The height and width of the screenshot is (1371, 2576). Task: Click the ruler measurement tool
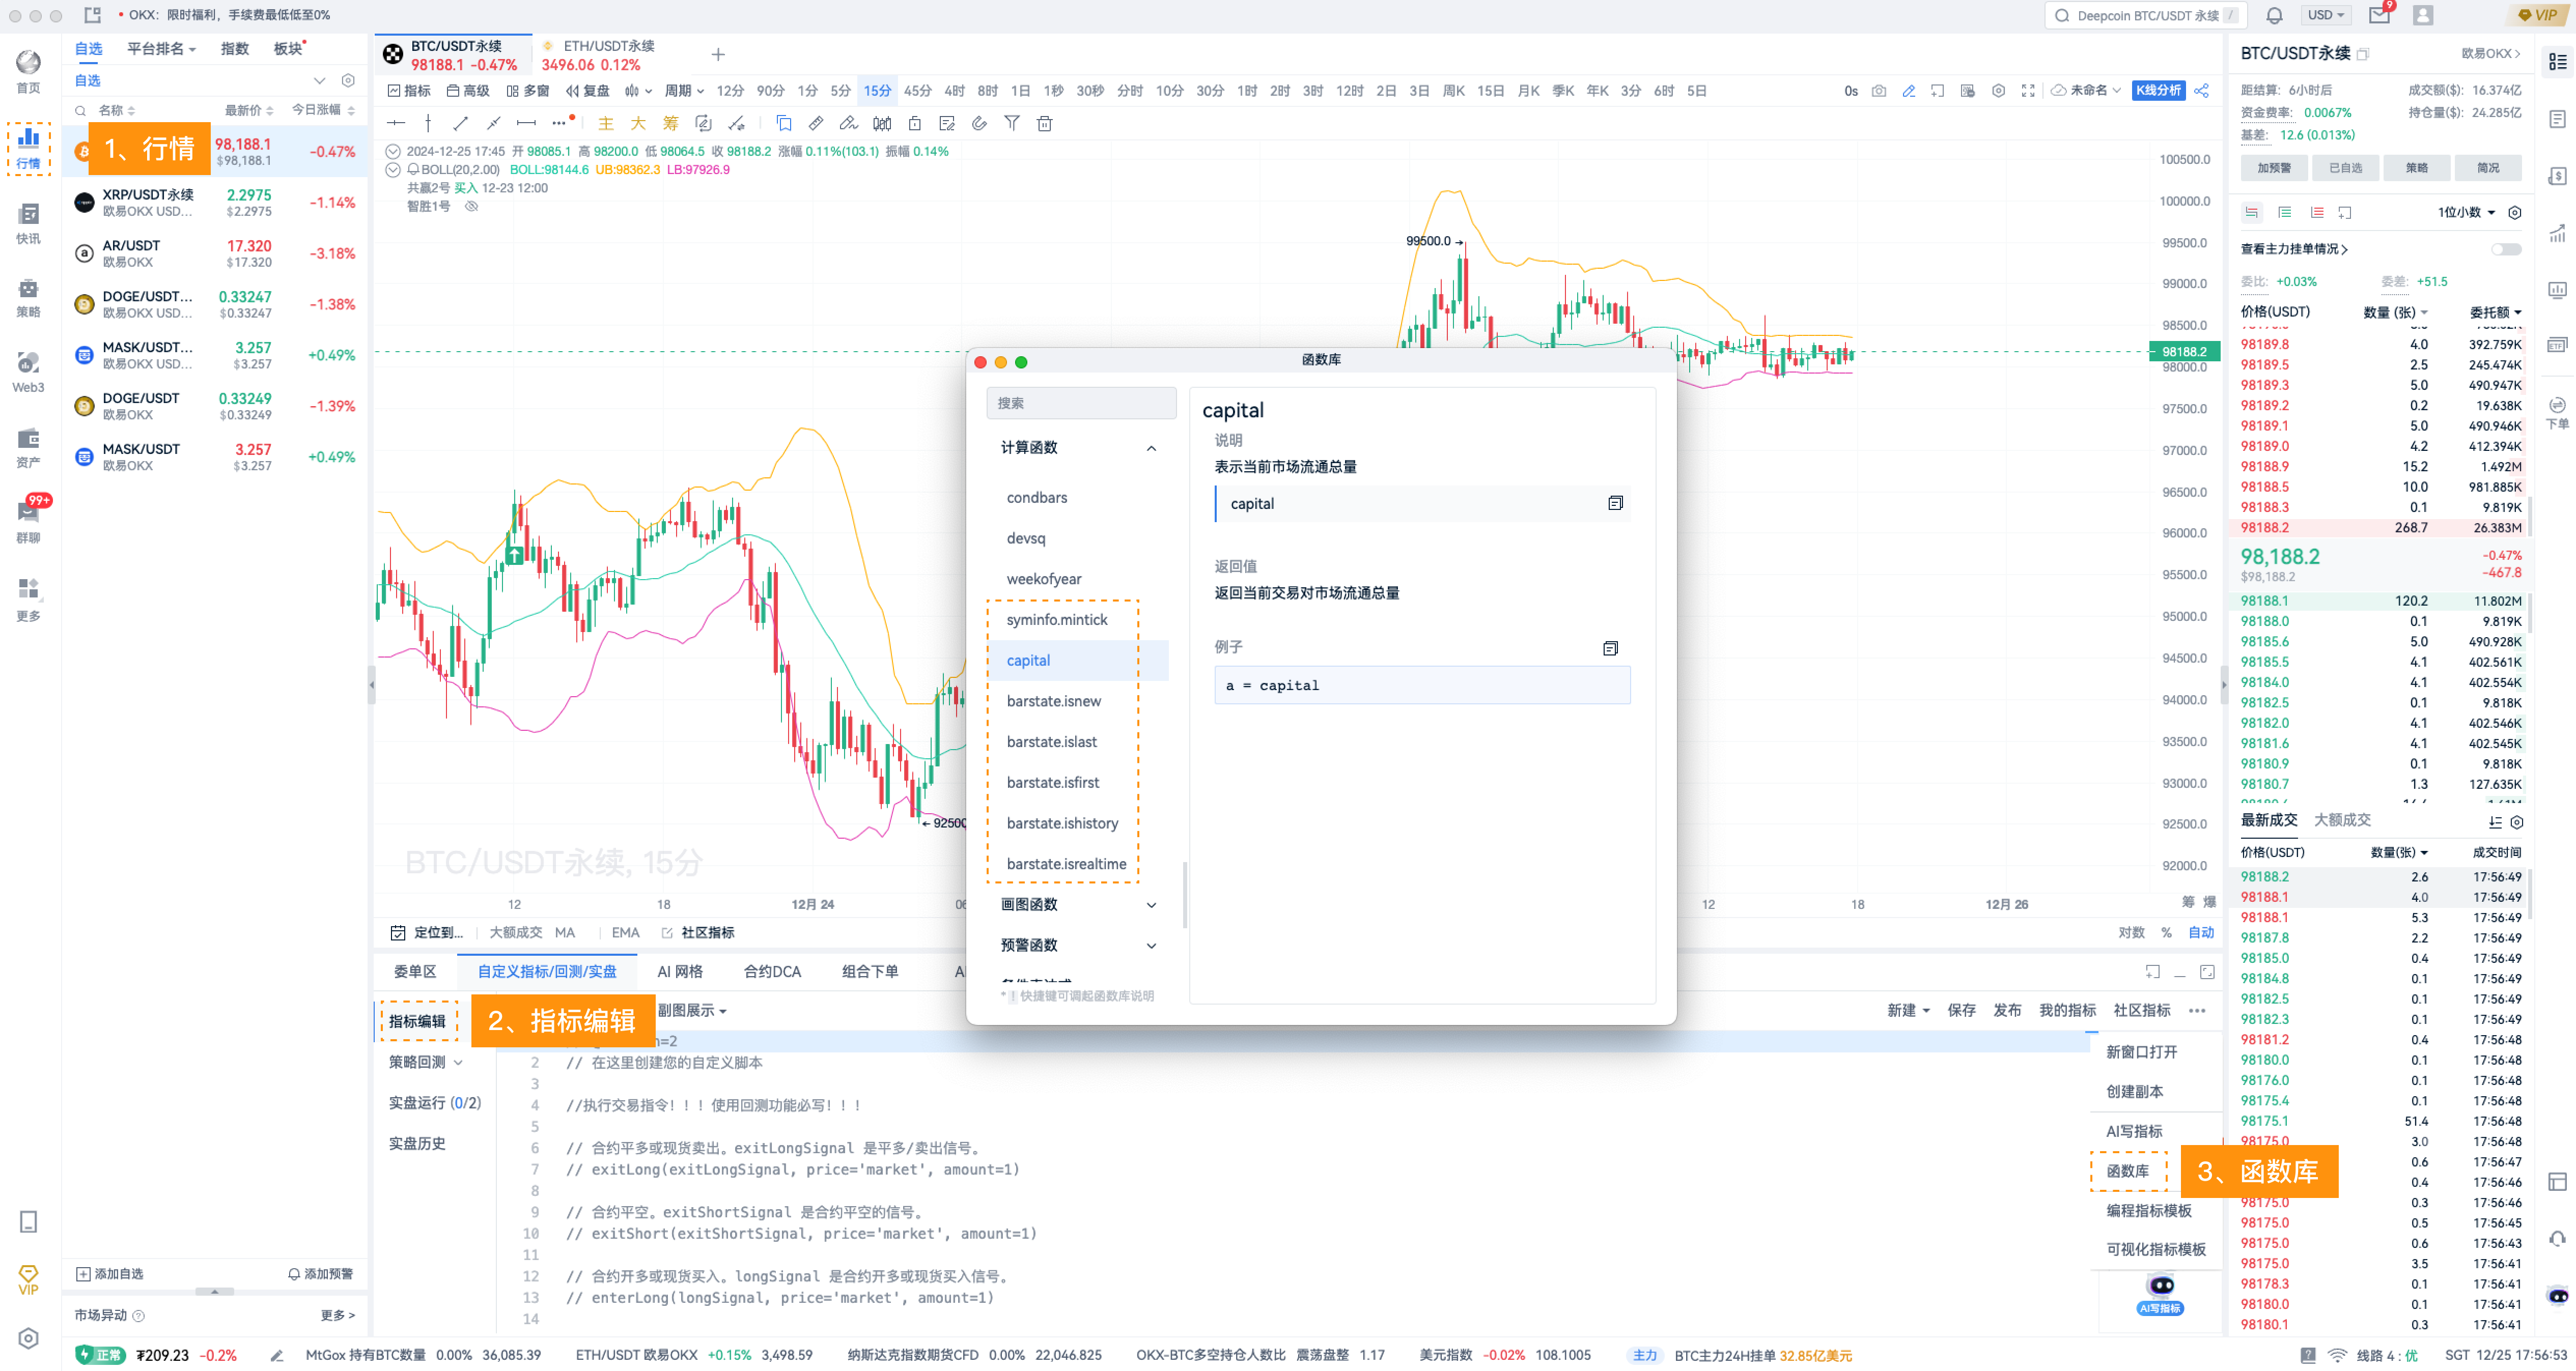[816, 123]
